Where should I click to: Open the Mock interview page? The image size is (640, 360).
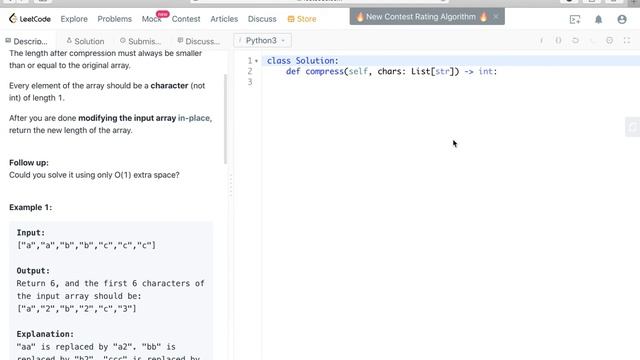tap(151, 19)
